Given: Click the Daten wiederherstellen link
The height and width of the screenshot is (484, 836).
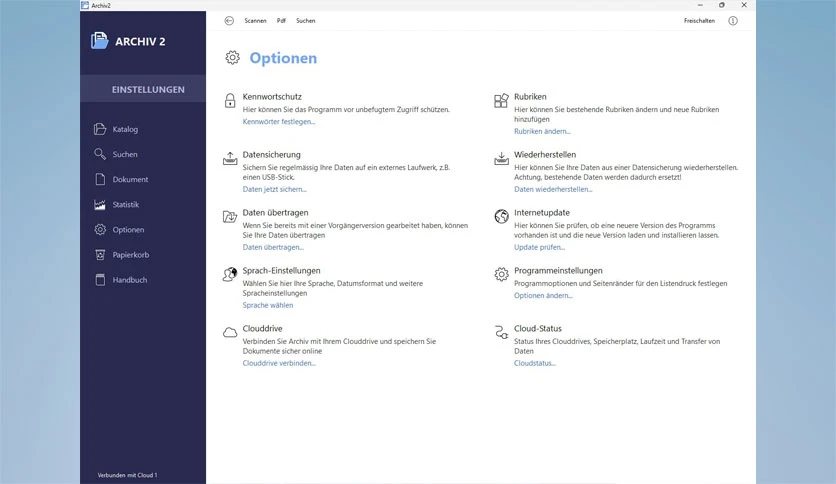Looking at the screenshot, I should (x=553, y=189).
